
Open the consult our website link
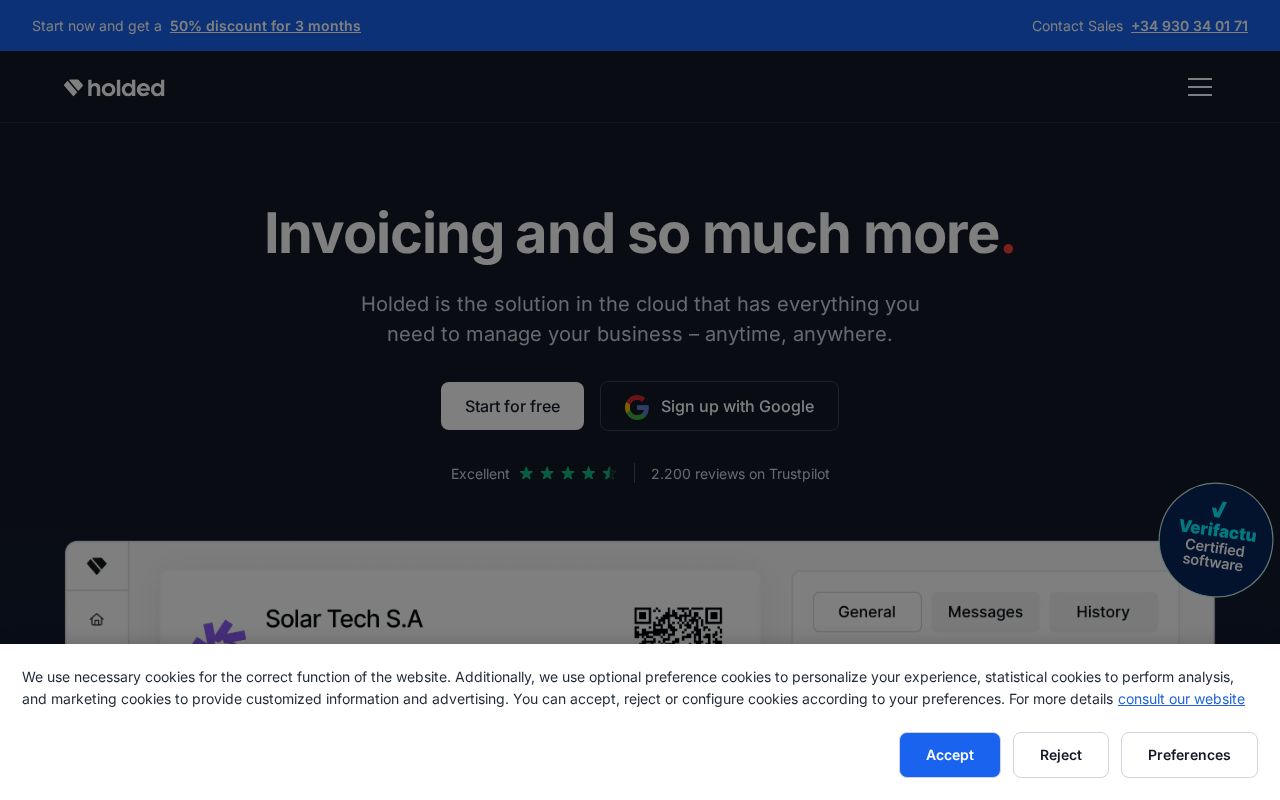(1181, 699)
